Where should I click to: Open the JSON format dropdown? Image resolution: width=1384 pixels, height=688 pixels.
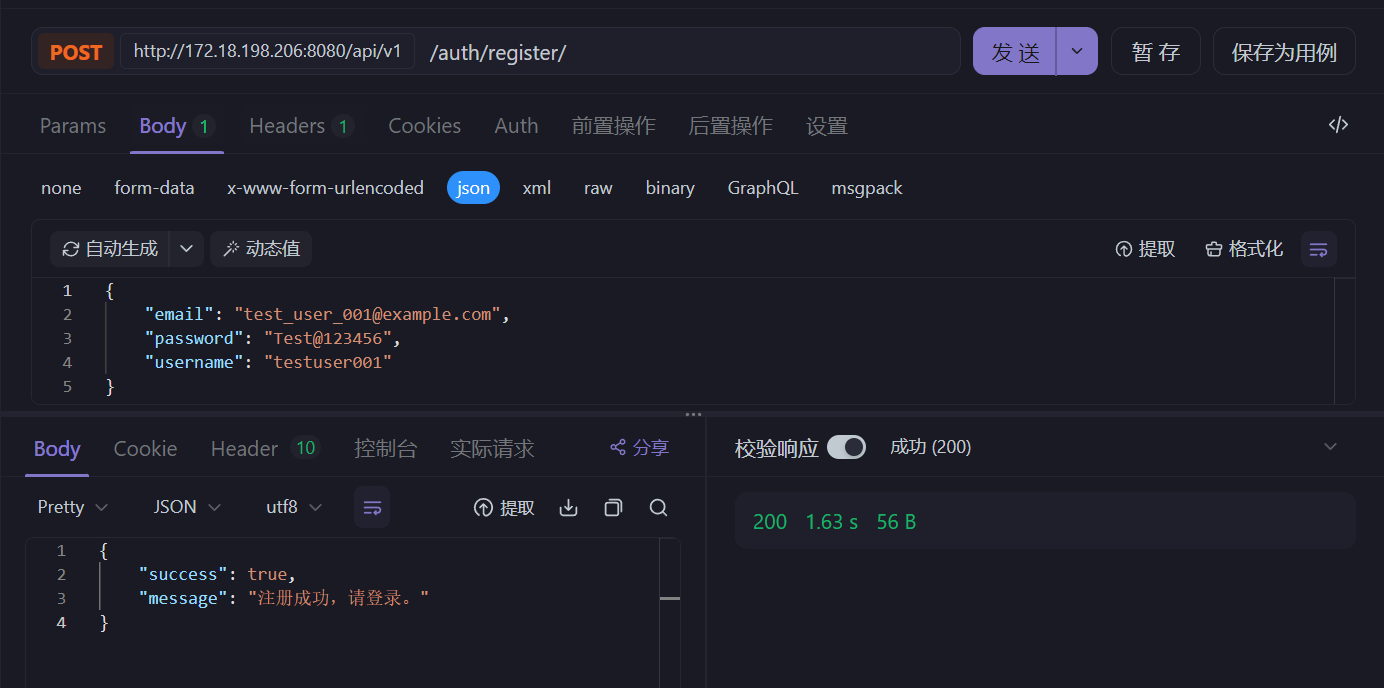[187, 507]
